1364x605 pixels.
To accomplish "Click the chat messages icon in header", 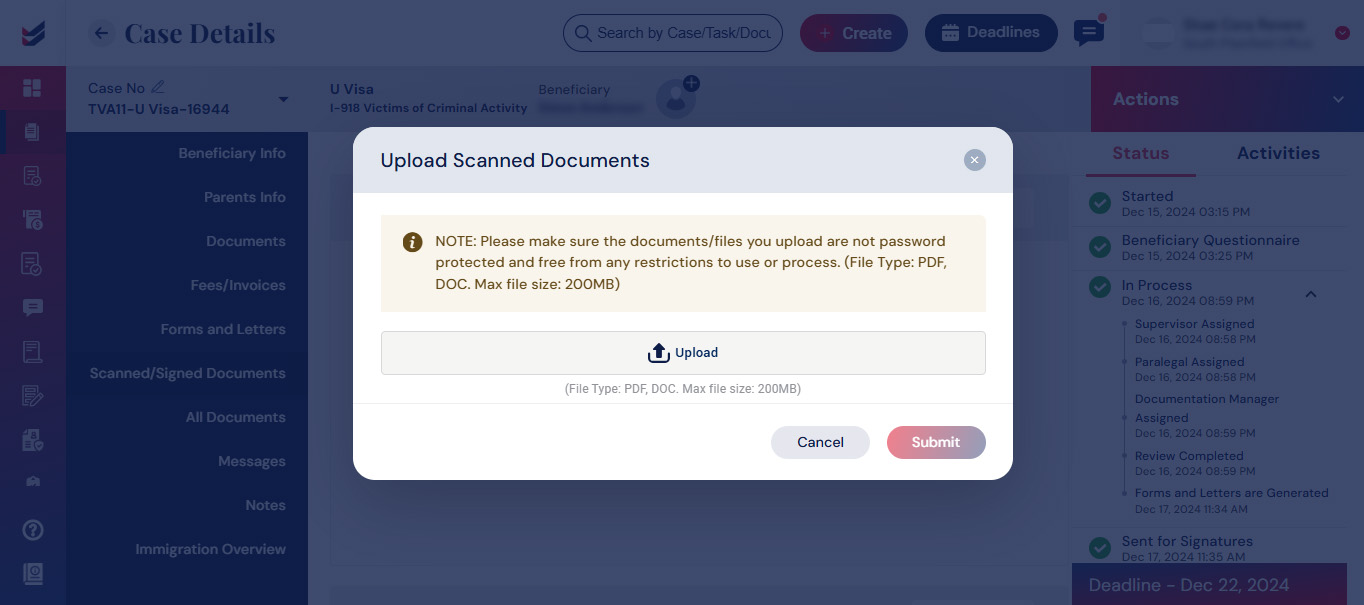I will pyautogui.click(x=1088, y=33).
